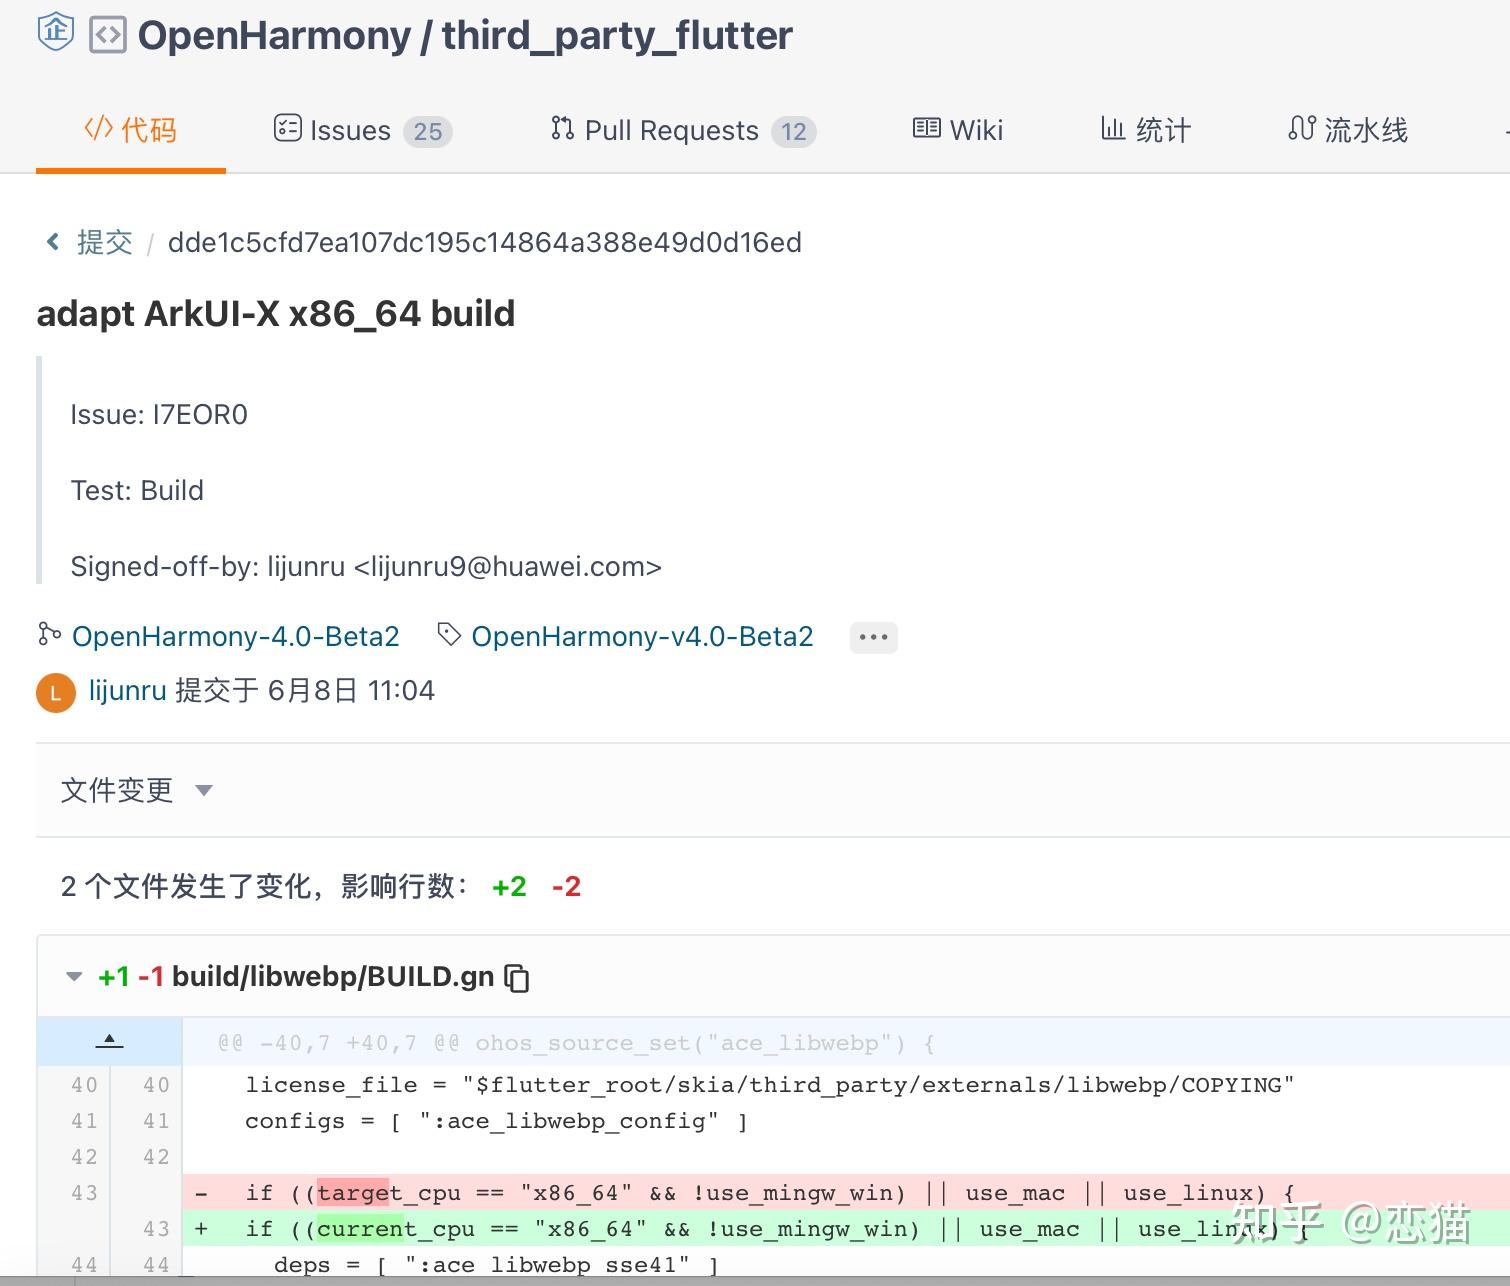The image size is (1510, 1286).
Task: Click lijunru's avatar circle
Action: pos(55,692)
